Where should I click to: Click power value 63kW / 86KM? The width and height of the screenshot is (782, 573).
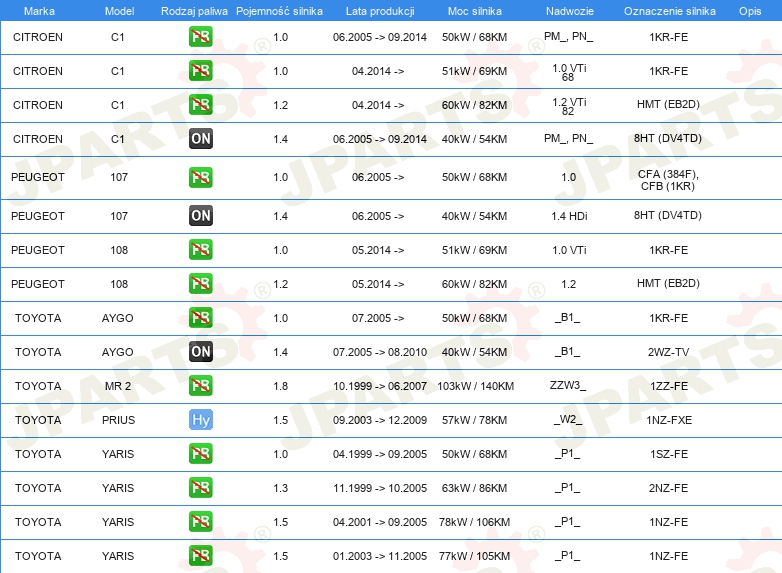[474, 488]
